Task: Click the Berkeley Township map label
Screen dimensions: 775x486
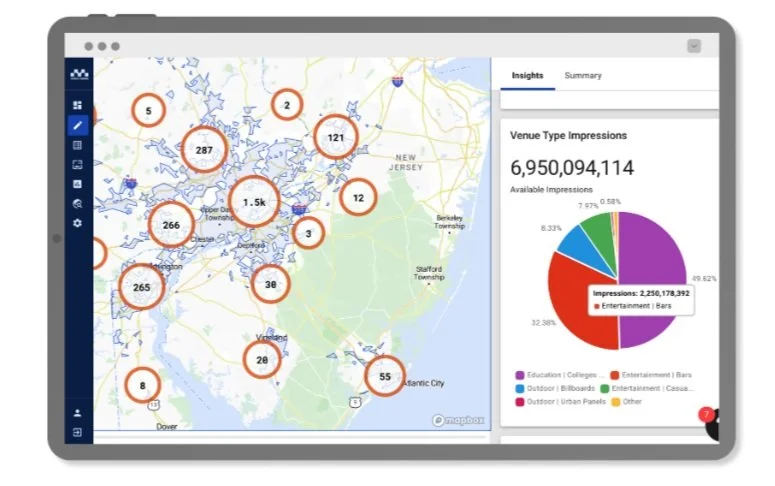Action: click(x=450, y=222)
